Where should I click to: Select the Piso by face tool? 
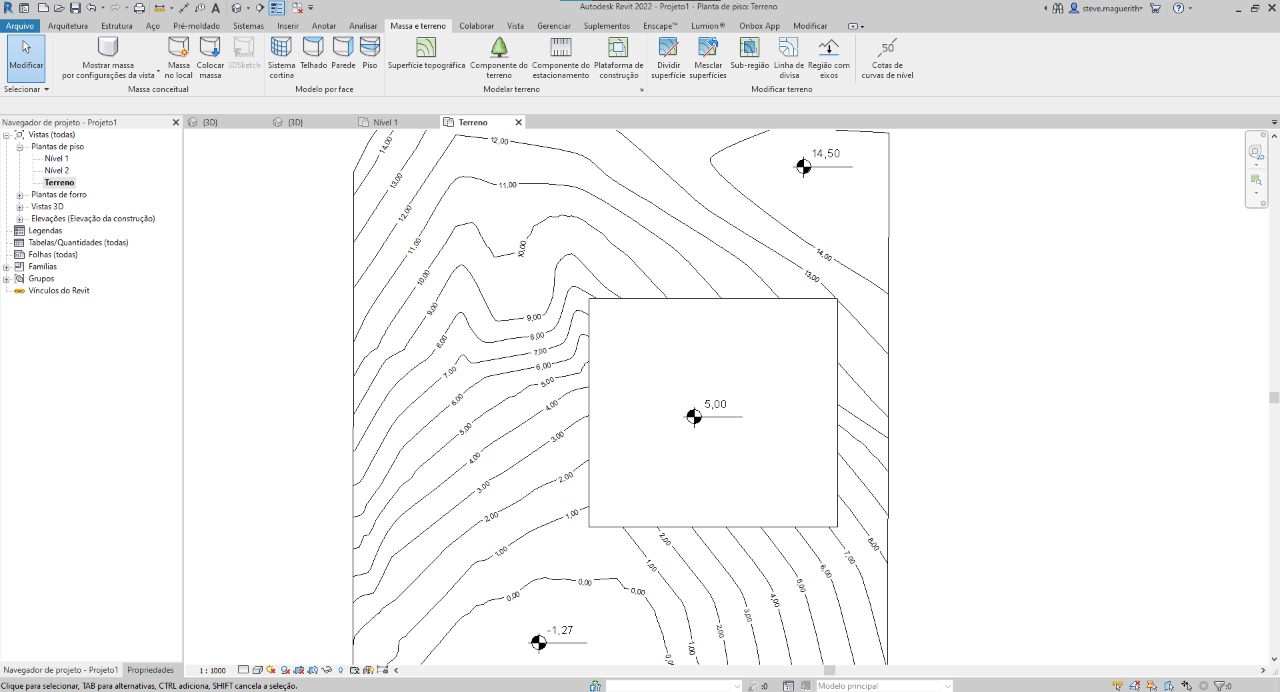coord(370,54)
